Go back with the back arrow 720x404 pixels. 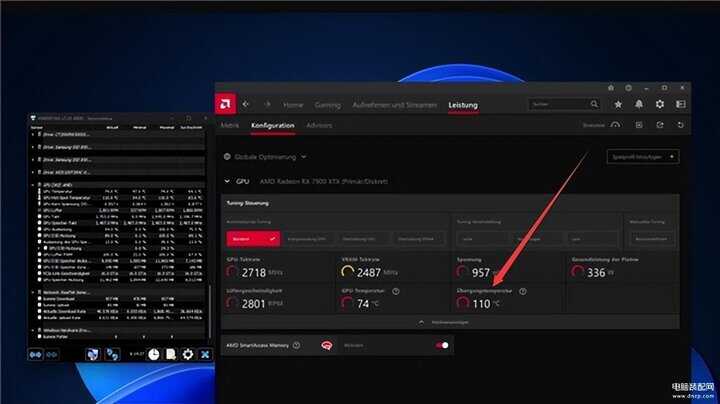pos(246,104)
